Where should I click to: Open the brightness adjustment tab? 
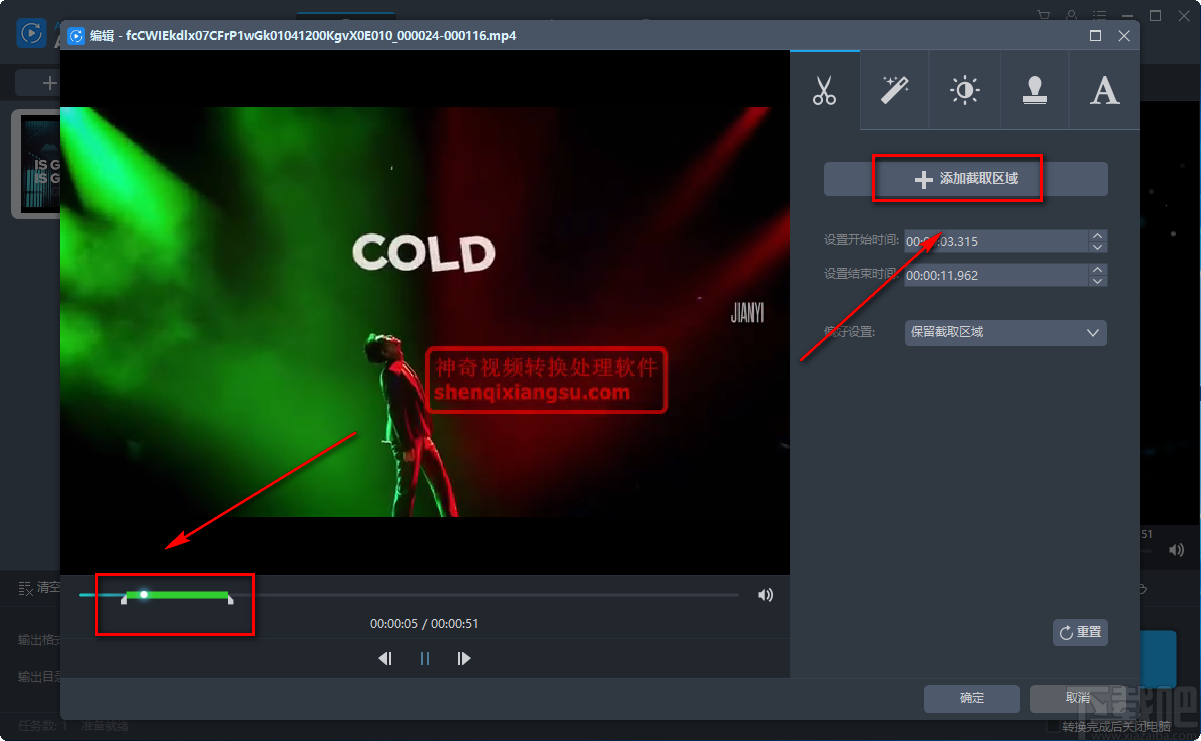(x=964, y=91)
